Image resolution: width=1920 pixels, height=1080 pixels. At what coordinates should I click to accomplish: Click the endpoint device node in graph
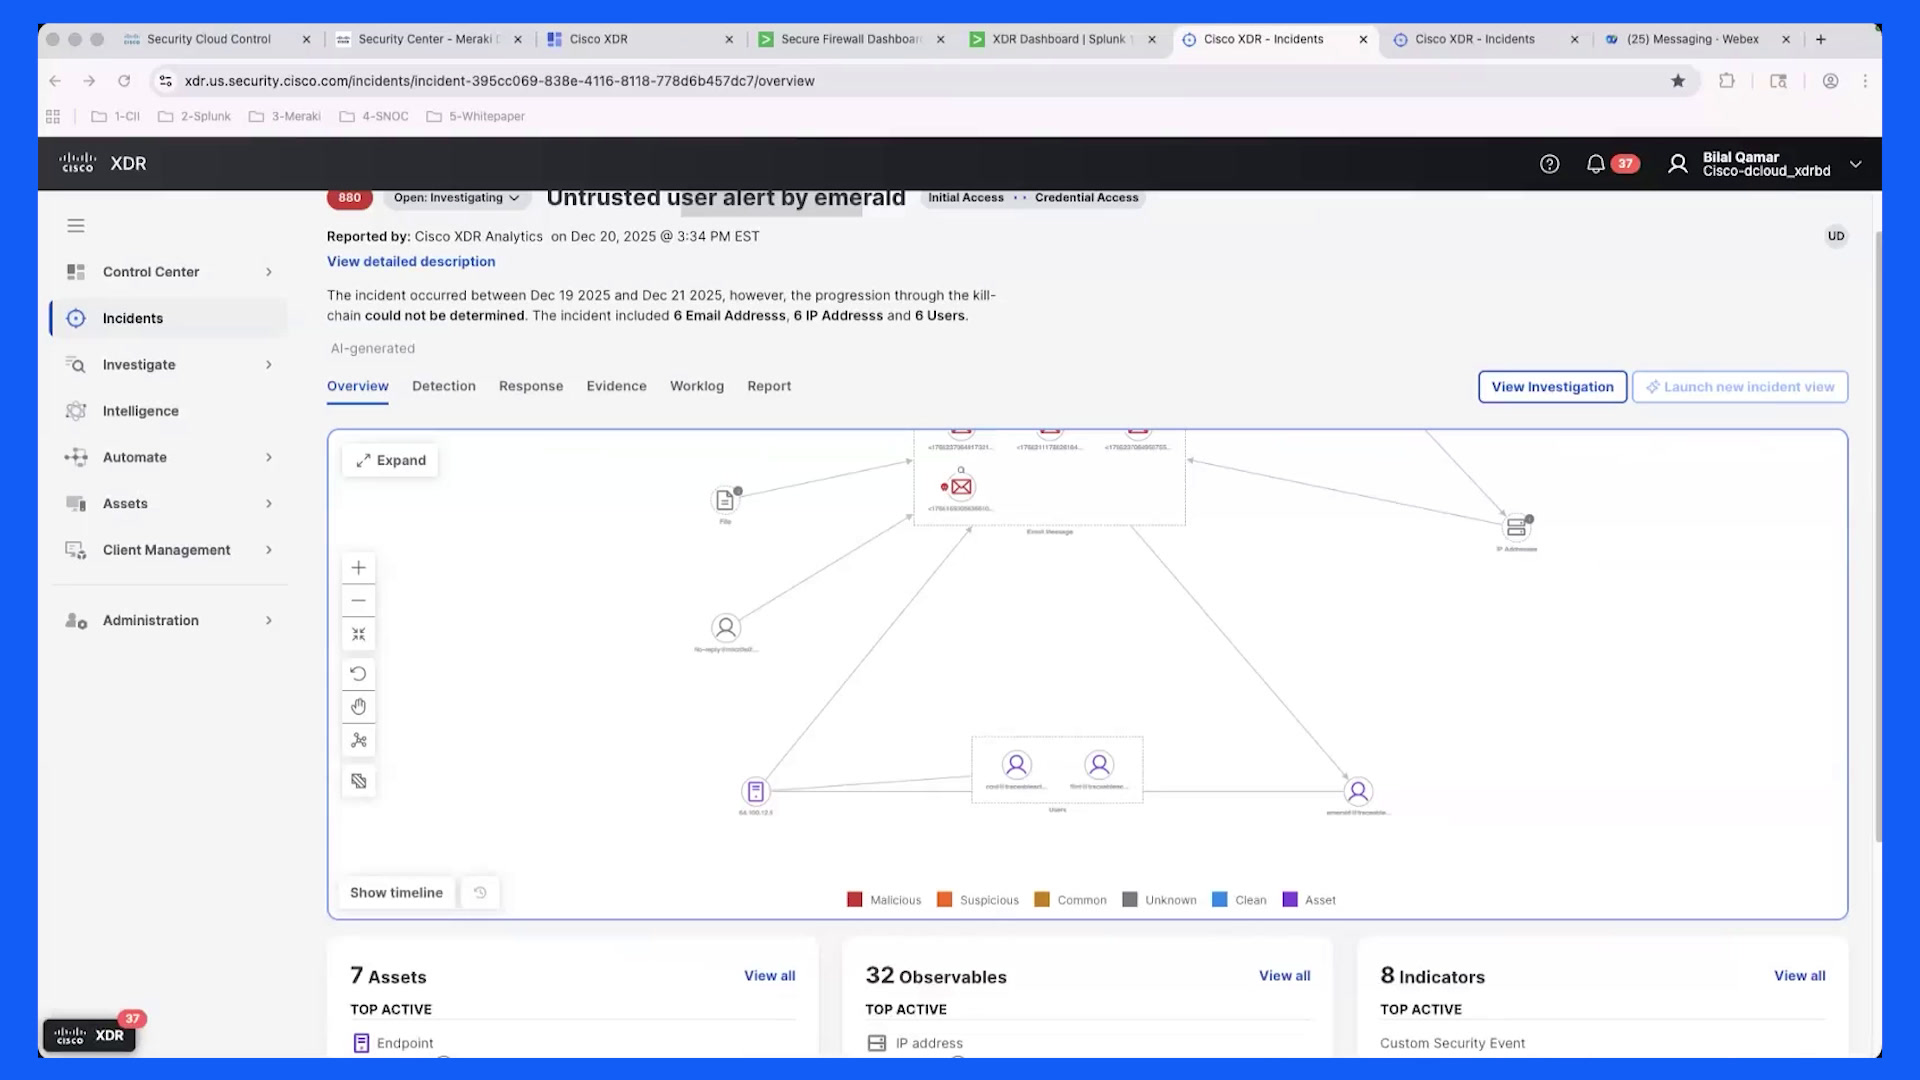(x=755, y=792)
